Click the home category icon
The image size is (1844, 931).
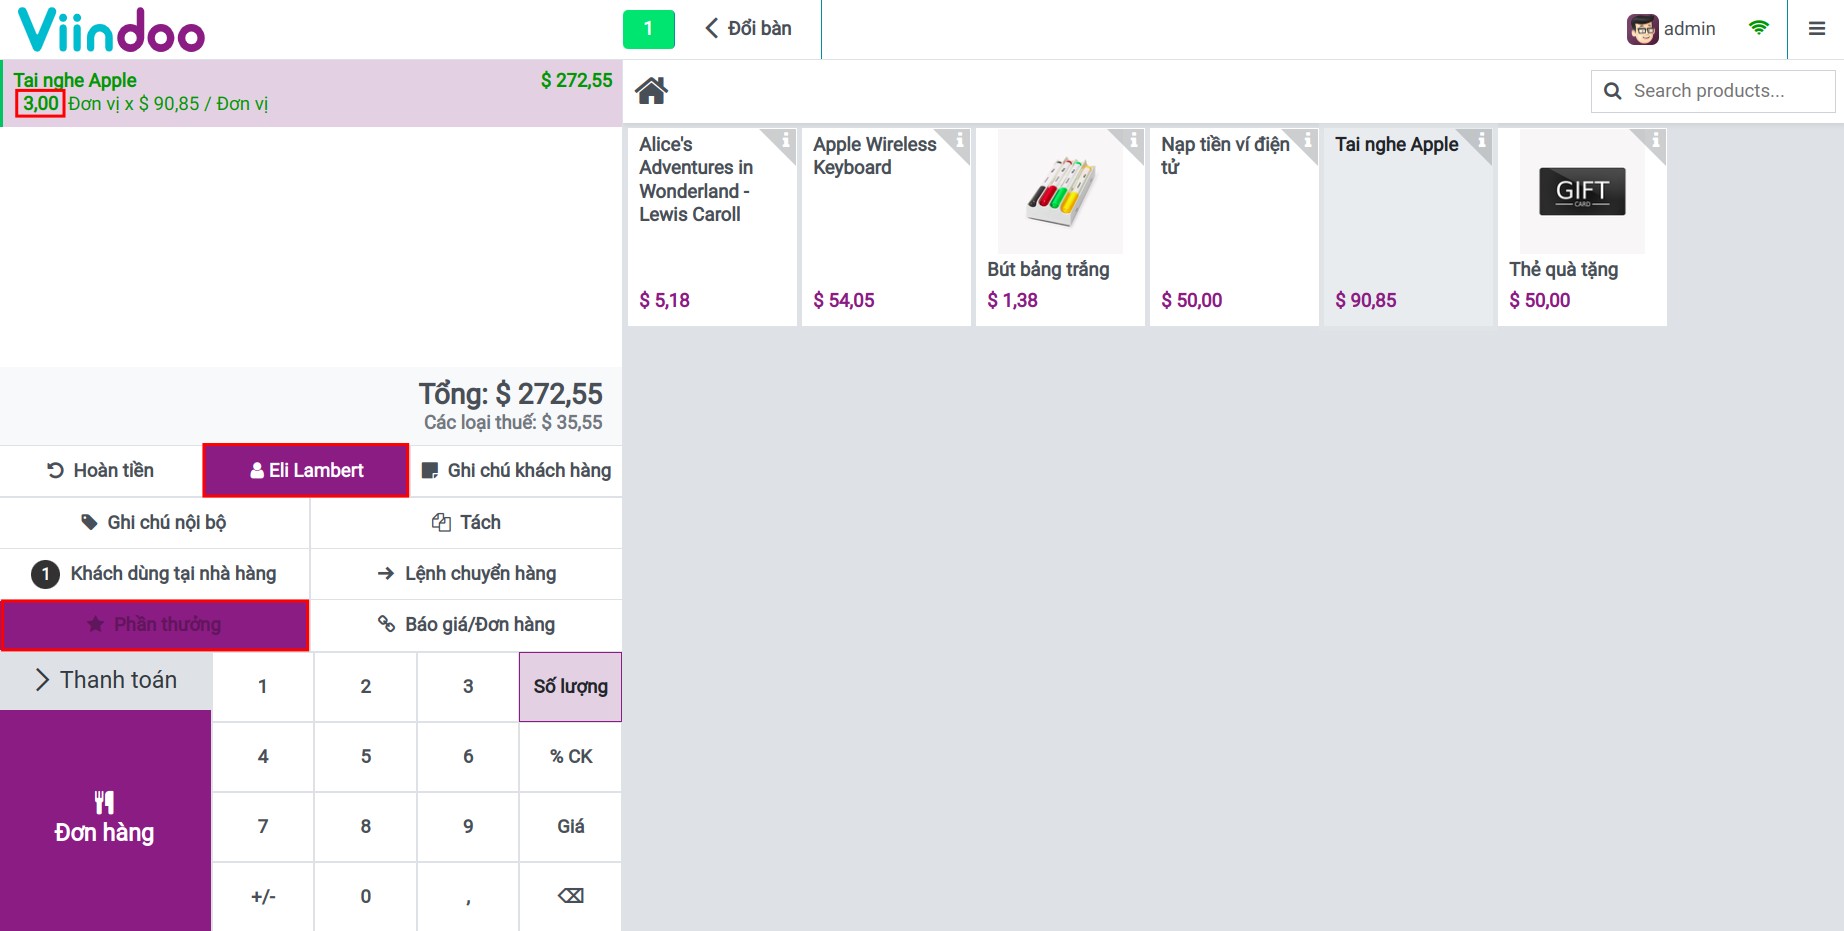(651, 91)
